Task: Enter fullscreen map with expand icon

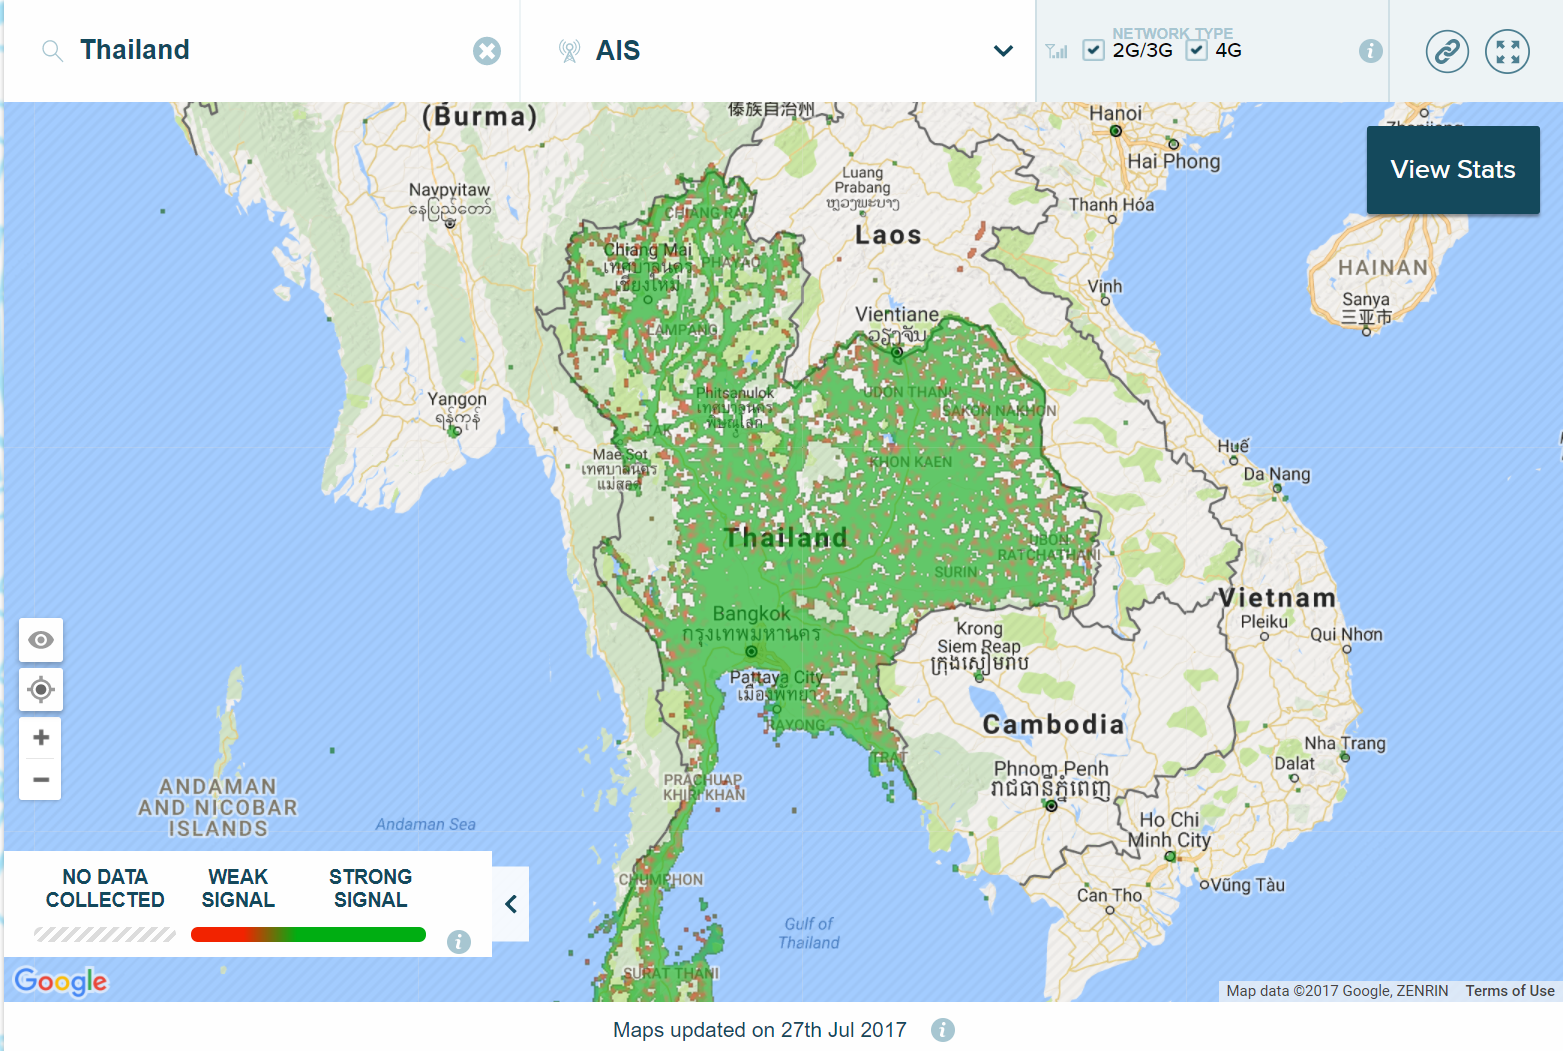Action: [x=1507, y=51]
